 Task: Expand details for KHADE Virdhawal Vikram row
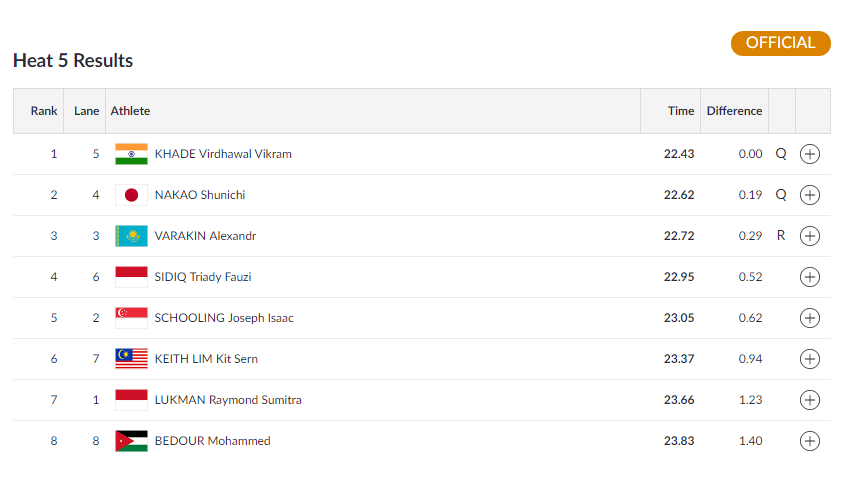click(x=810, y=154)
